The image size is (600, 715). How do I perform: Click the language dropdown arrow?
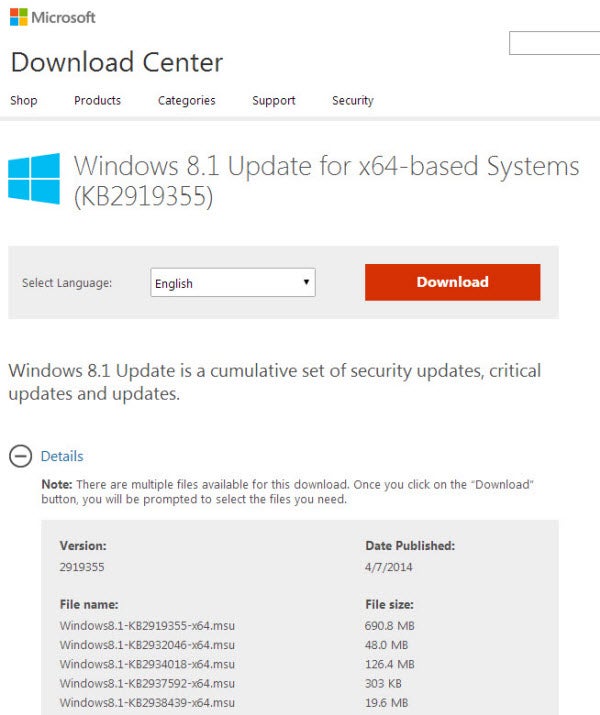tap(306, 283)
